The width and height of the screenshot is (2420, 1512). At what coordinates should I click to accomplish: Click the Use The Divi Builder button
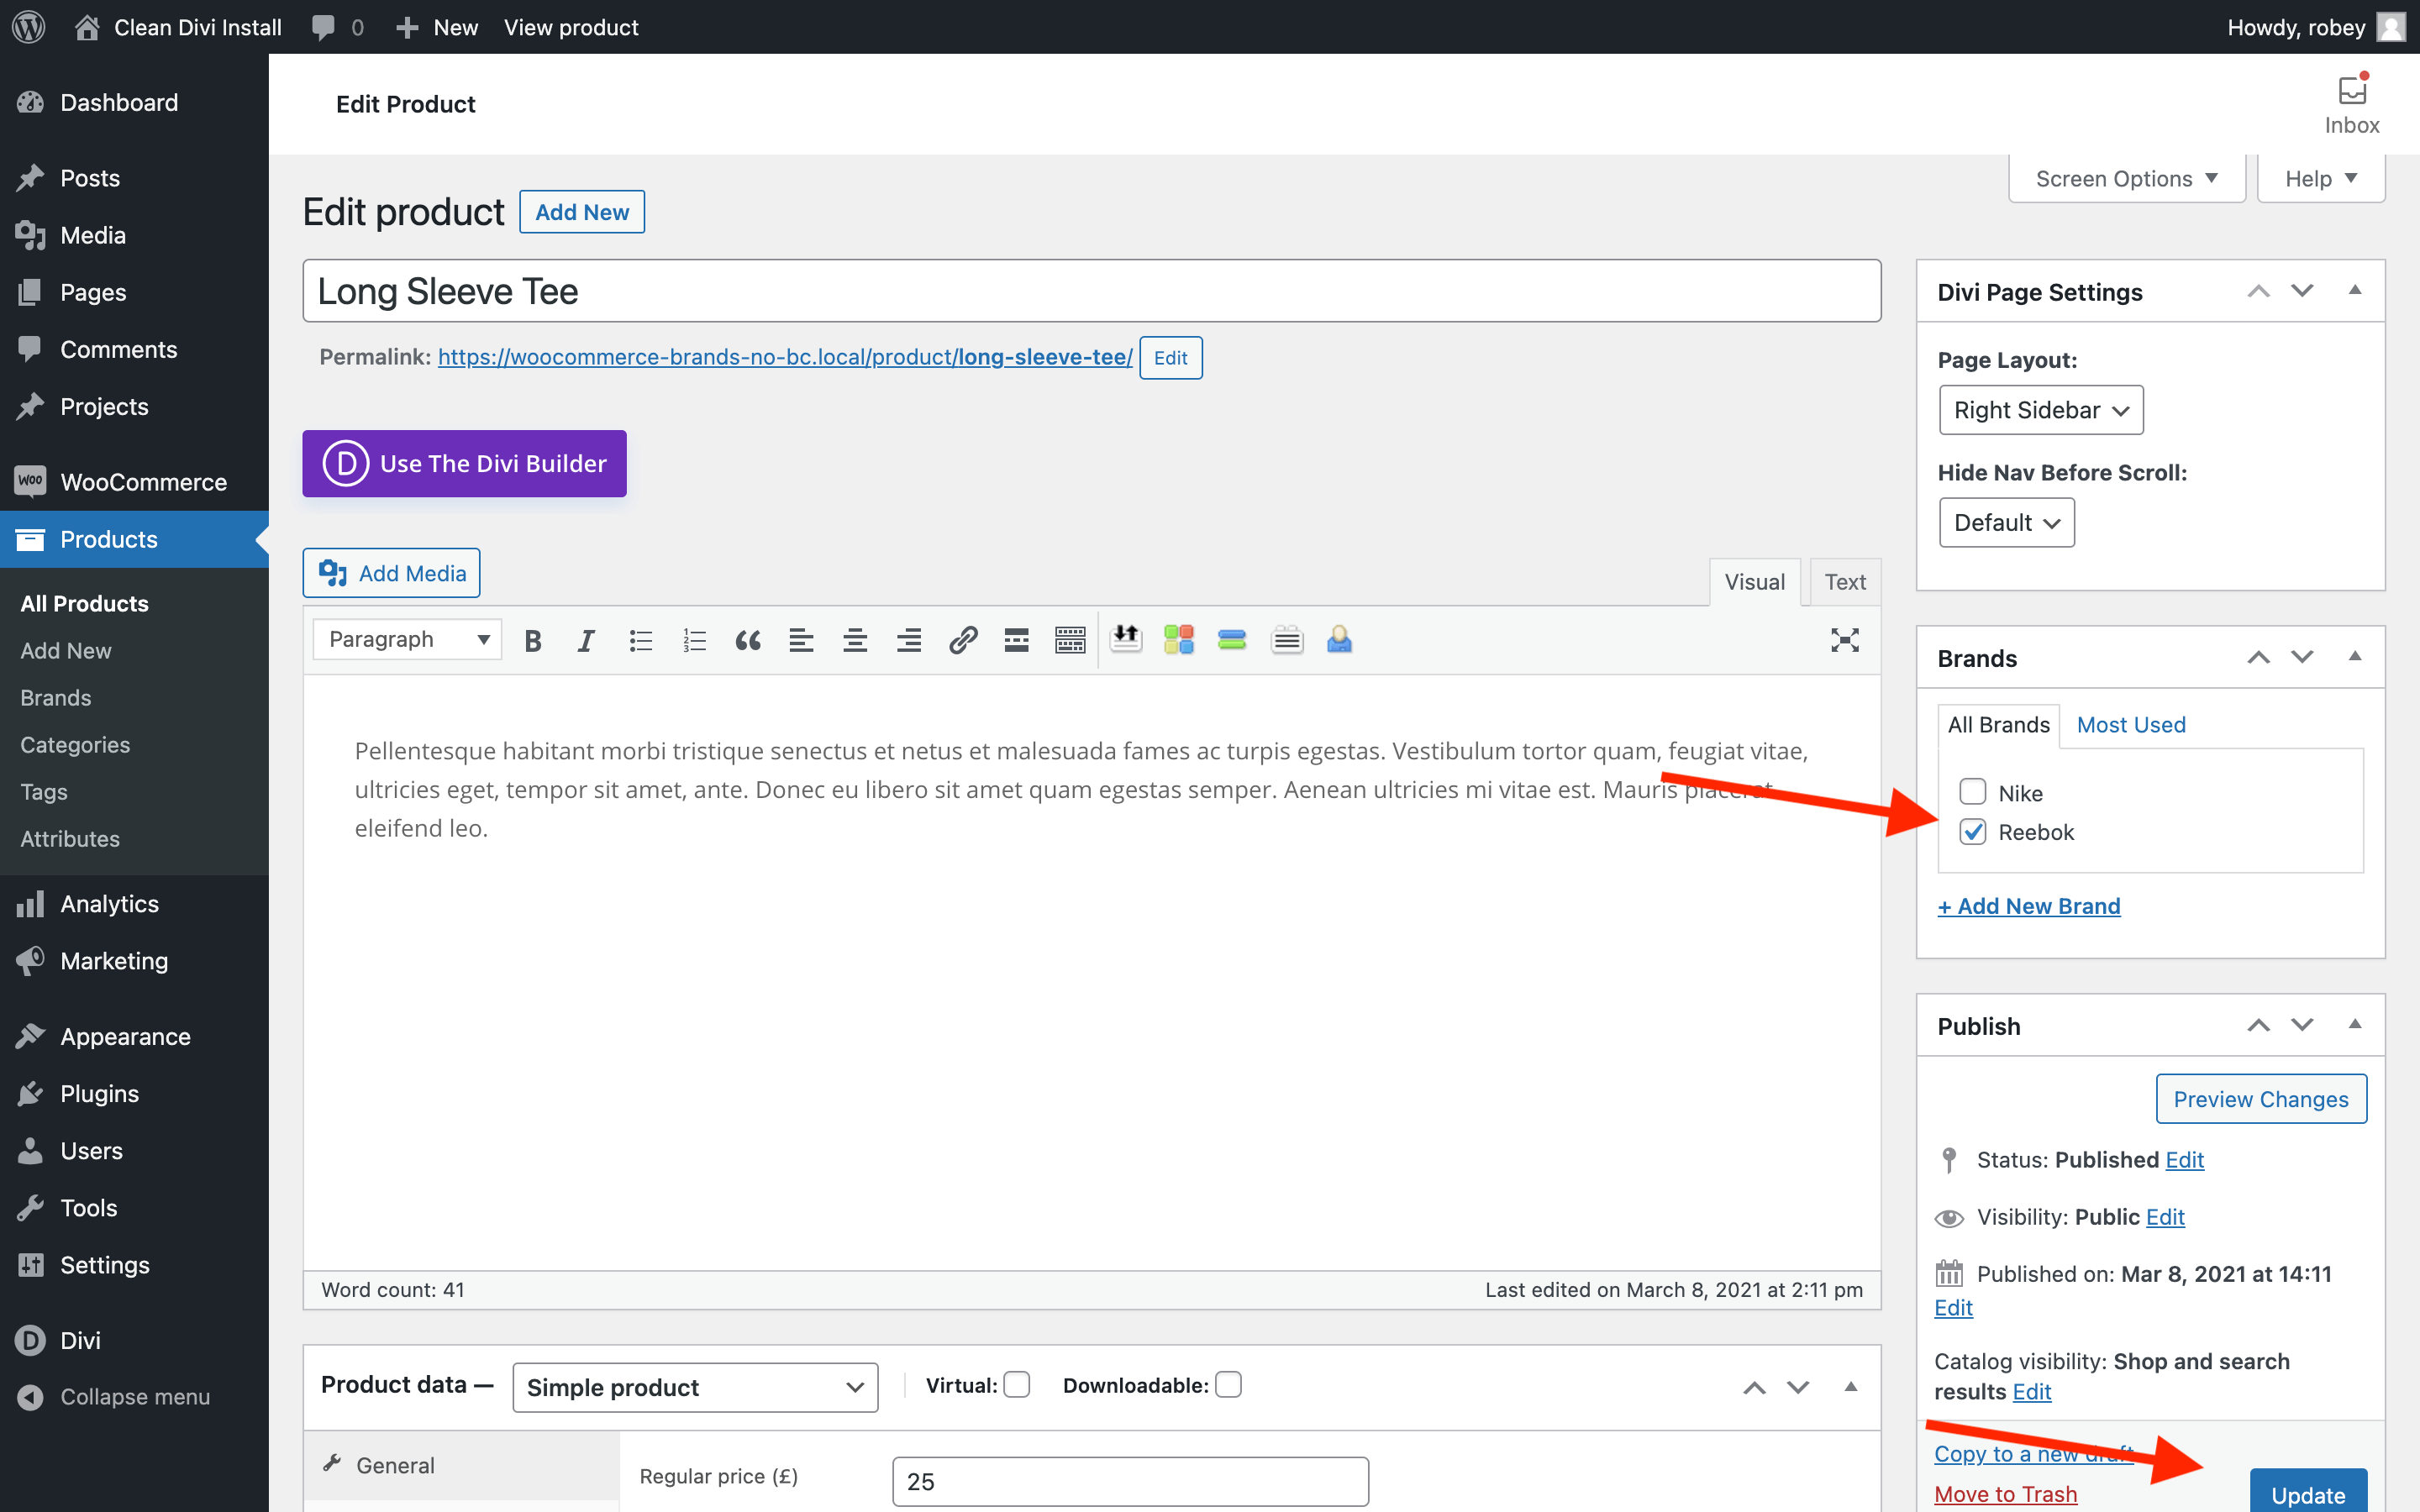(x=464, y=464)
